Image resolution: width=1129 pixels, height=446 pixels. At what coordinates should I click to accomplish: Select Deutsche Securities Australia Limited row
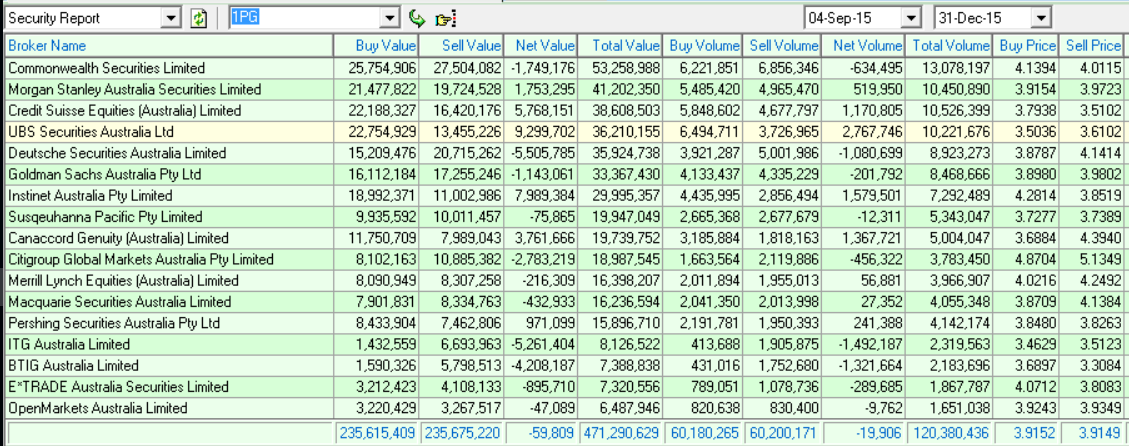click(564, 153)
